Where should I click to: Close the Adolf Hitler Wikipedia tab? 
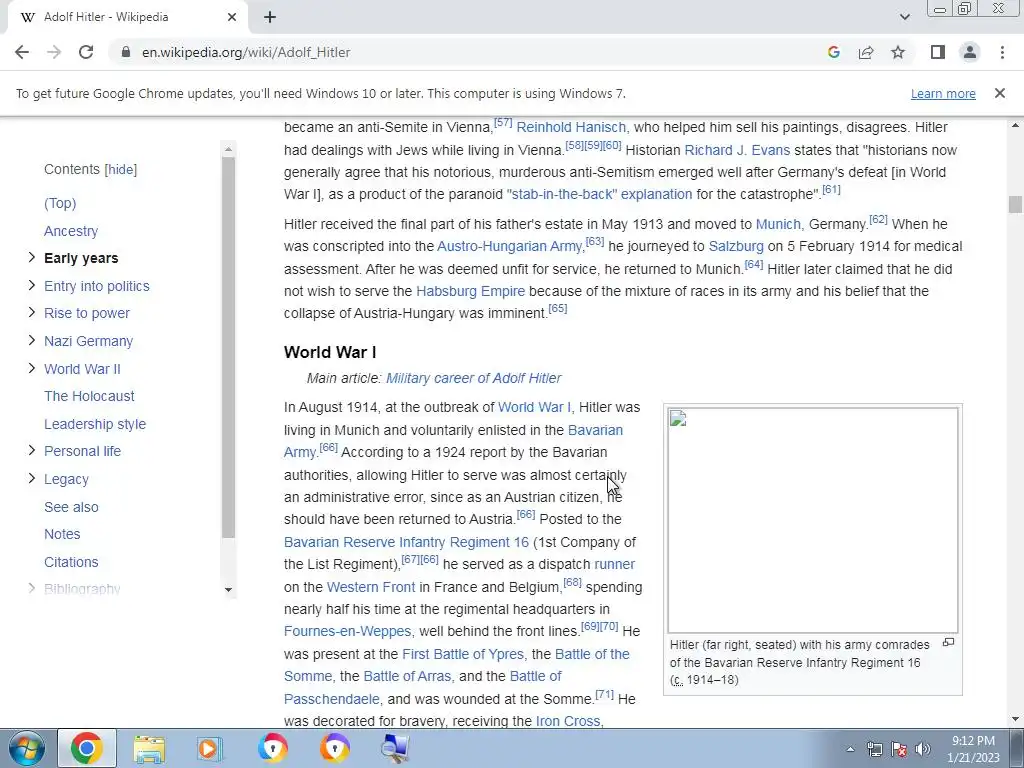[x=231, y=17]
